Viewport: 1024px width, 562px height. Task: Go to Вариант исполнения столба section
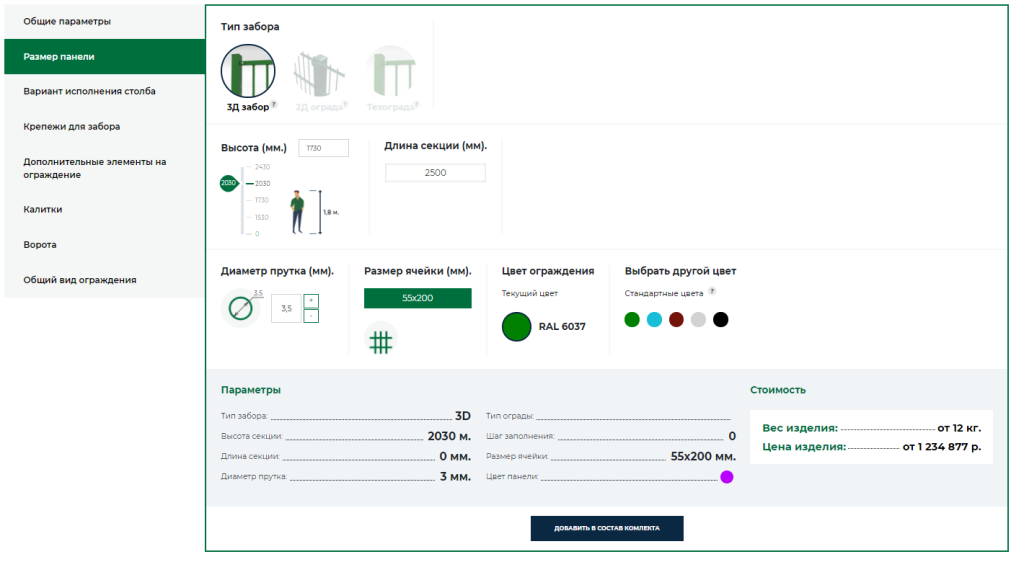[x=89, y=91]
